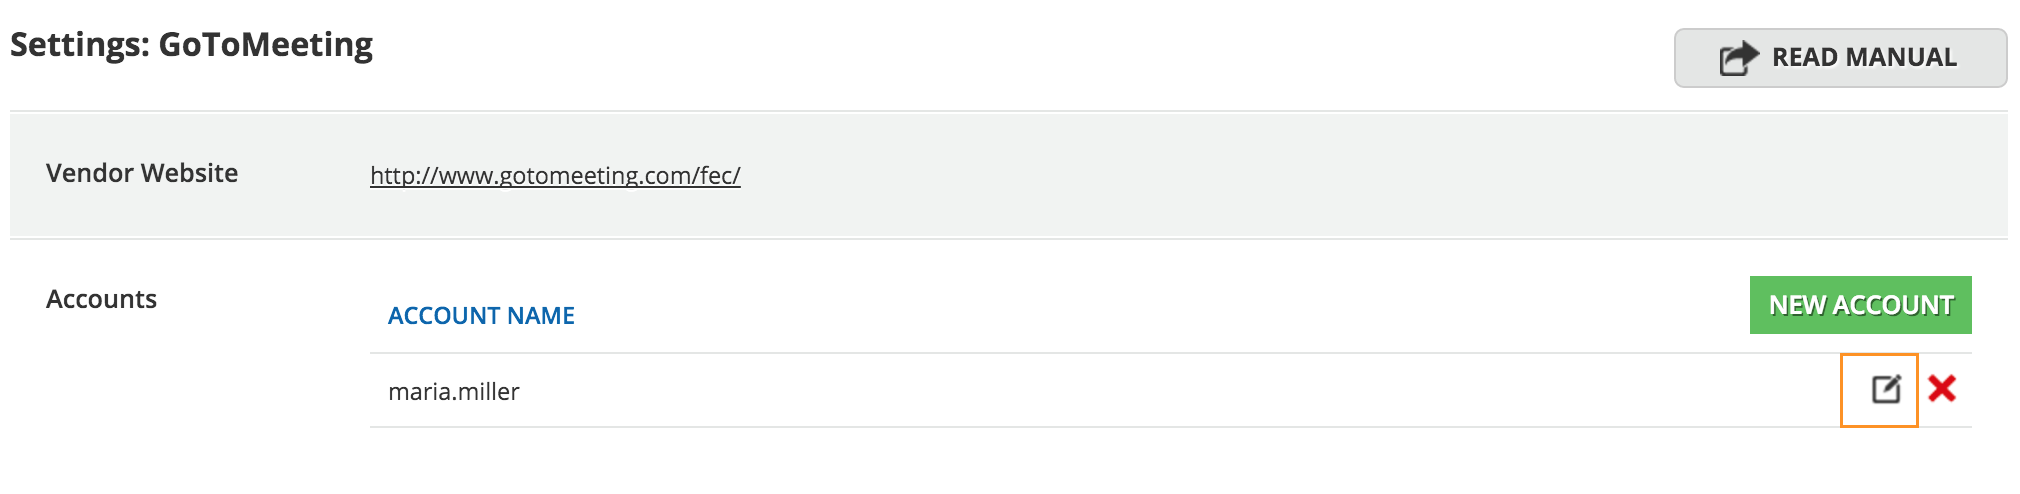Click the Settings: GoToMeeting page heading
Image resolution: width=2020 pixels, height=494 pixels.
[x=191, y=45]
